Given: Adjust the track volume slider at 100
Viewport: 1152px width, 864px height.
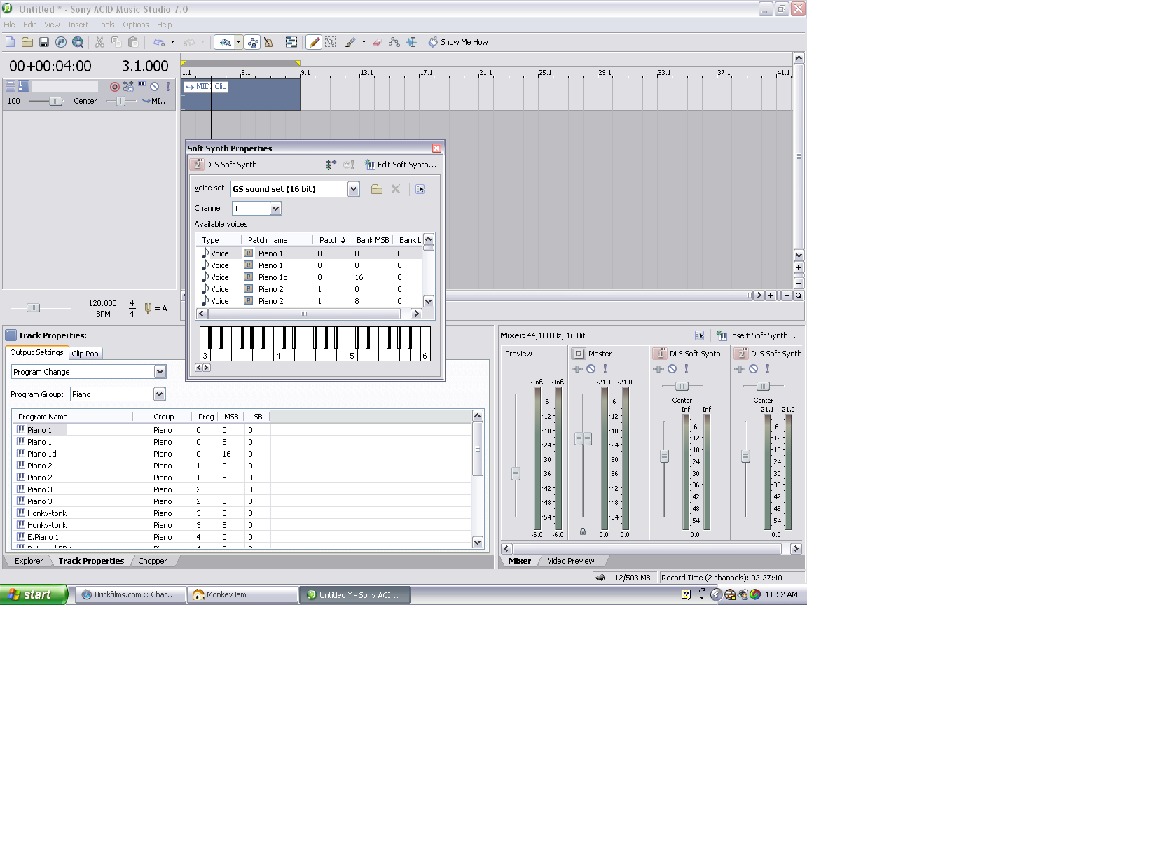Looking at the screenshot, I should tap(55, 101).
